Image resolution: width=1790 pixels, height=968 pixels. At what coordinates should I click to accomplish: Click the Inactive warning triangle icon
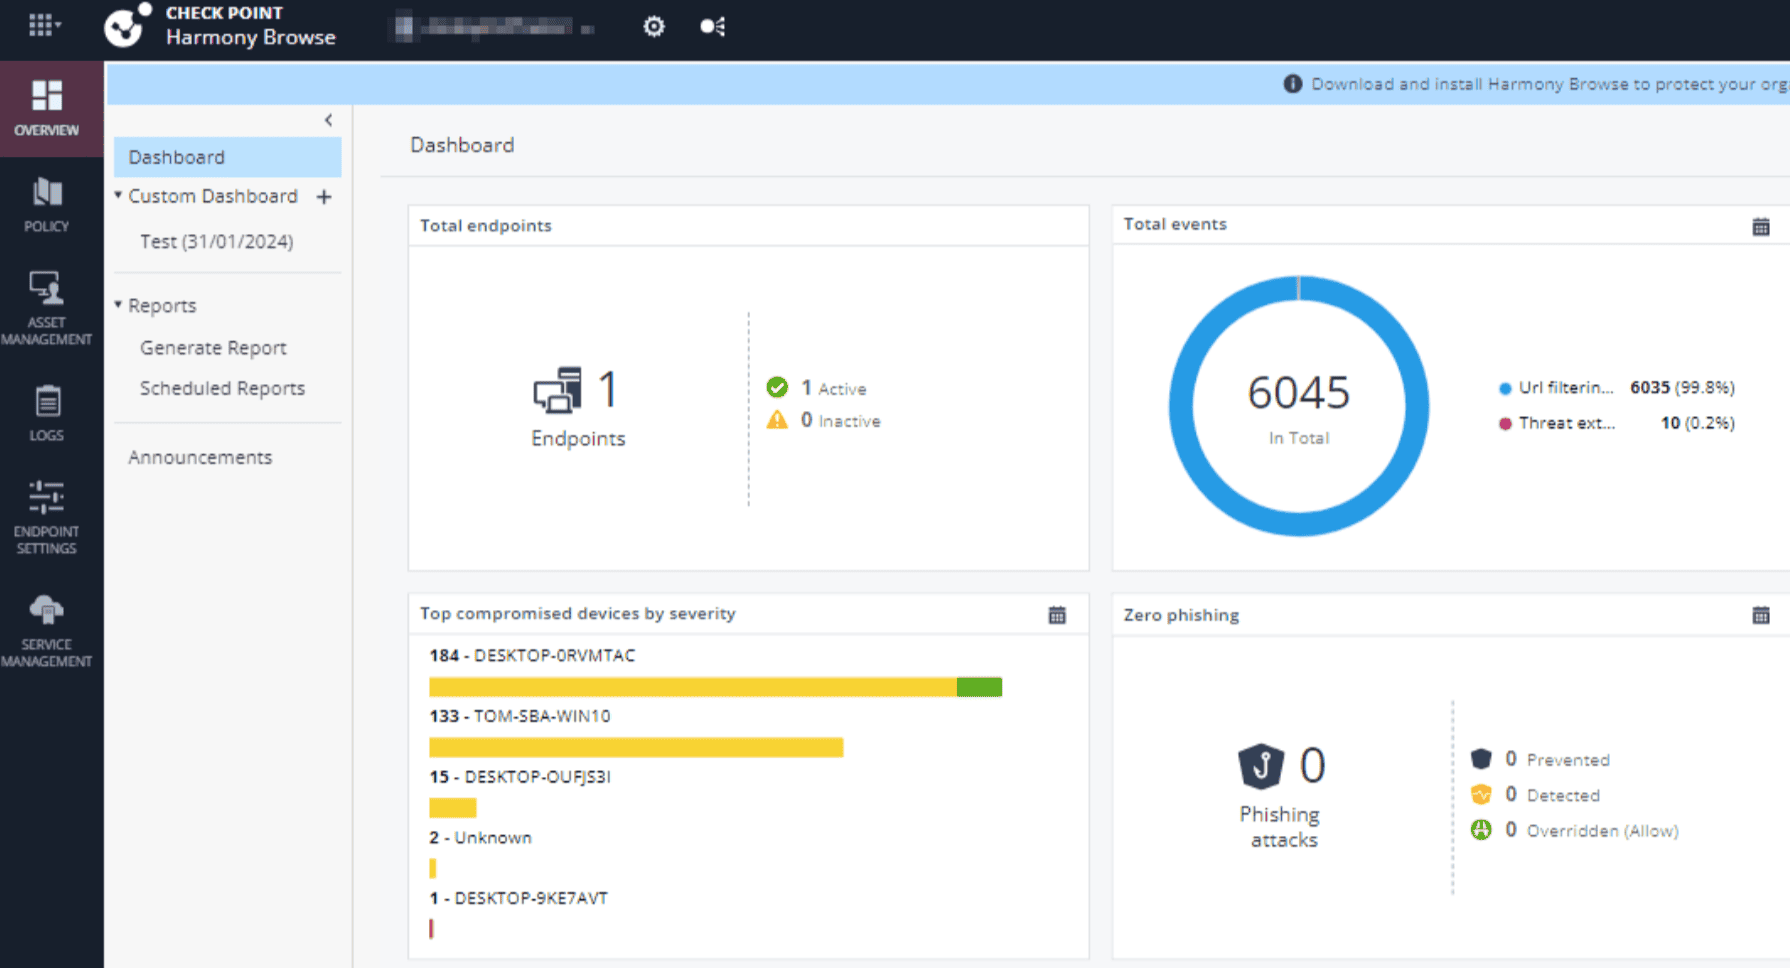point(777,420)
